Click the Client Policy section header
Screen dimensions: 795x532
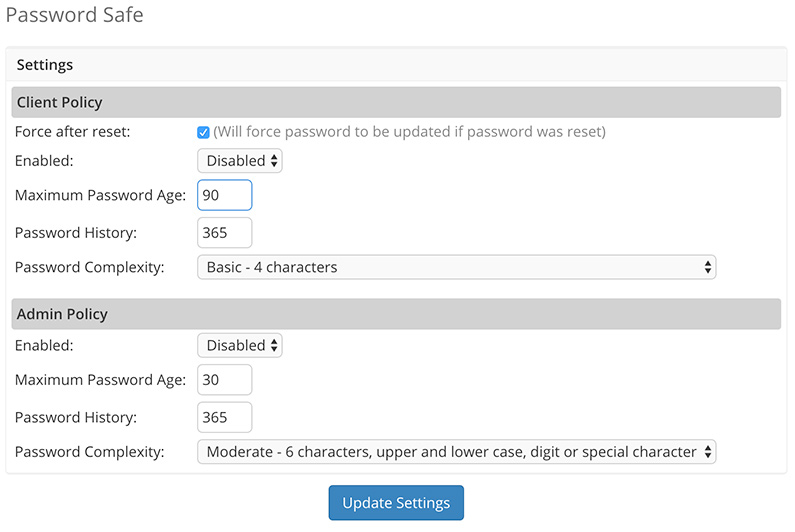(60, 102)
